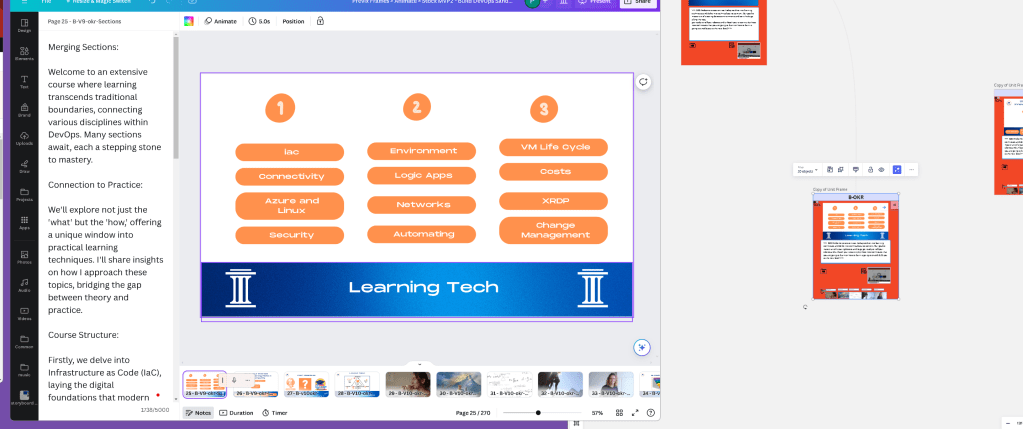Toggle visibility eye icon in floating toolbar
Screen dimensions: 1023x429
[881, 170]
